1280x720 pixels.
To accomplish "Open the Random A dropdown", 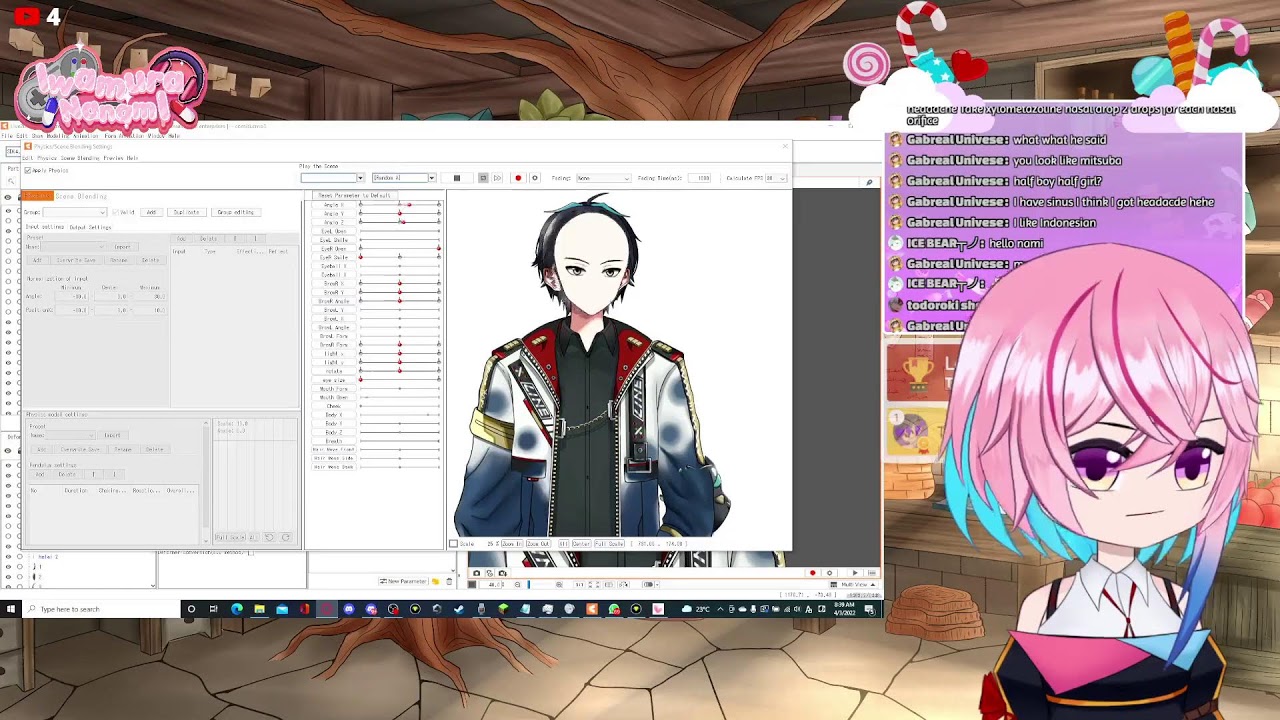I will pos(404,178).
